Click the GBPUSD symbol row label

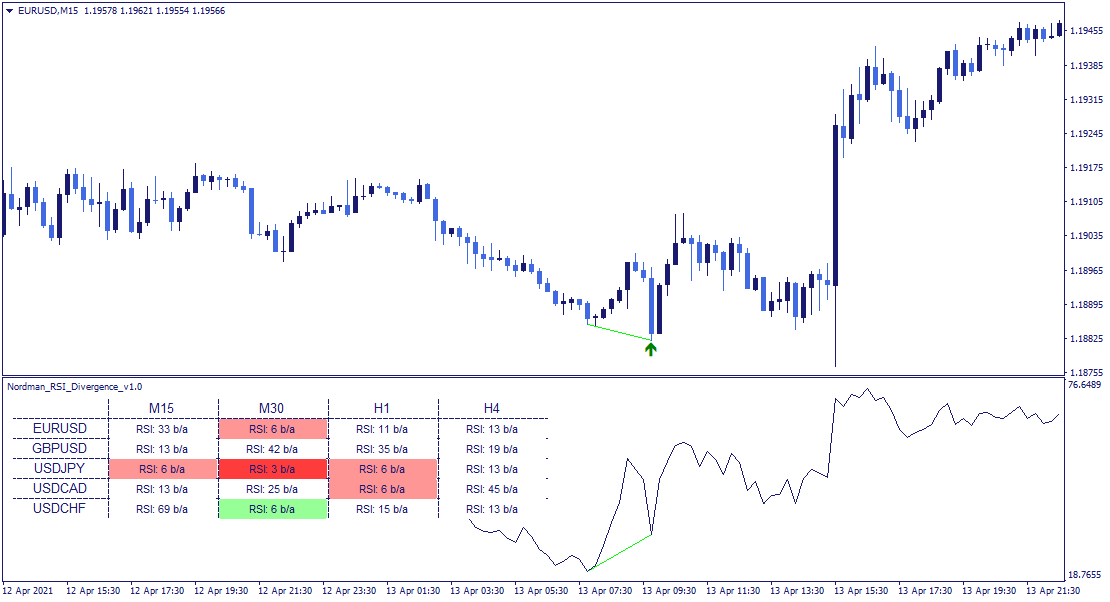[60, 448]
